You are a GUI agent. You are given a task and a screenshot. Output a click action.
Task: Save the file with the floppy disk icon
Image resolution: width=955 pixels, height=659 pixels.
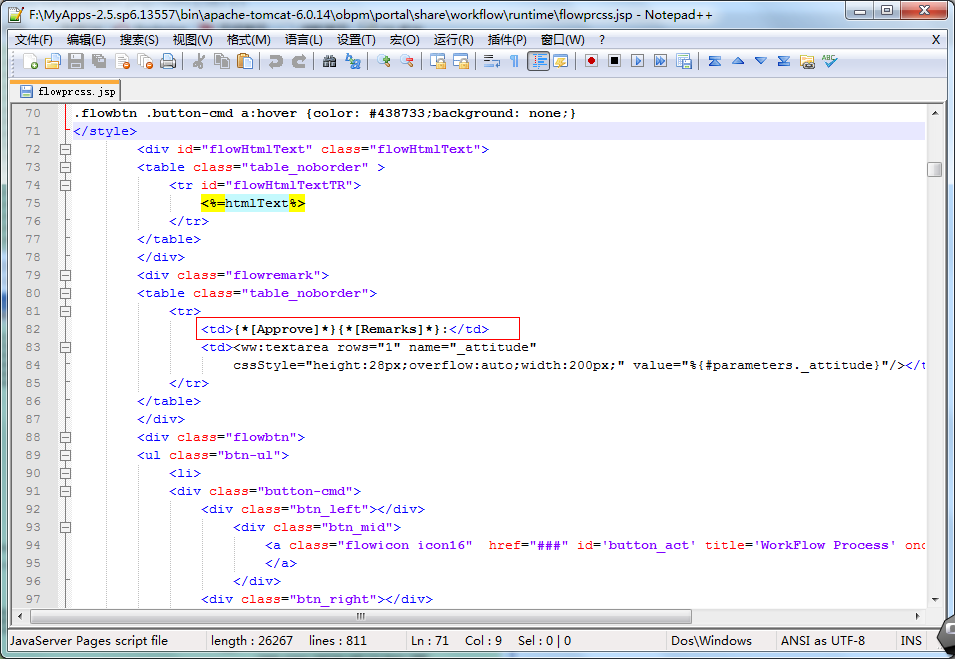click(76, 61)
